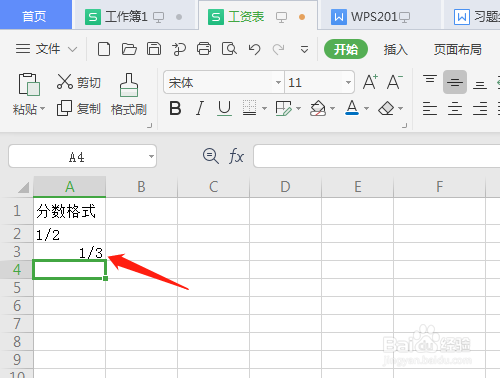The image size is (500, 378).
Task: Apply the font color A swatch
Action: (352, 108)
